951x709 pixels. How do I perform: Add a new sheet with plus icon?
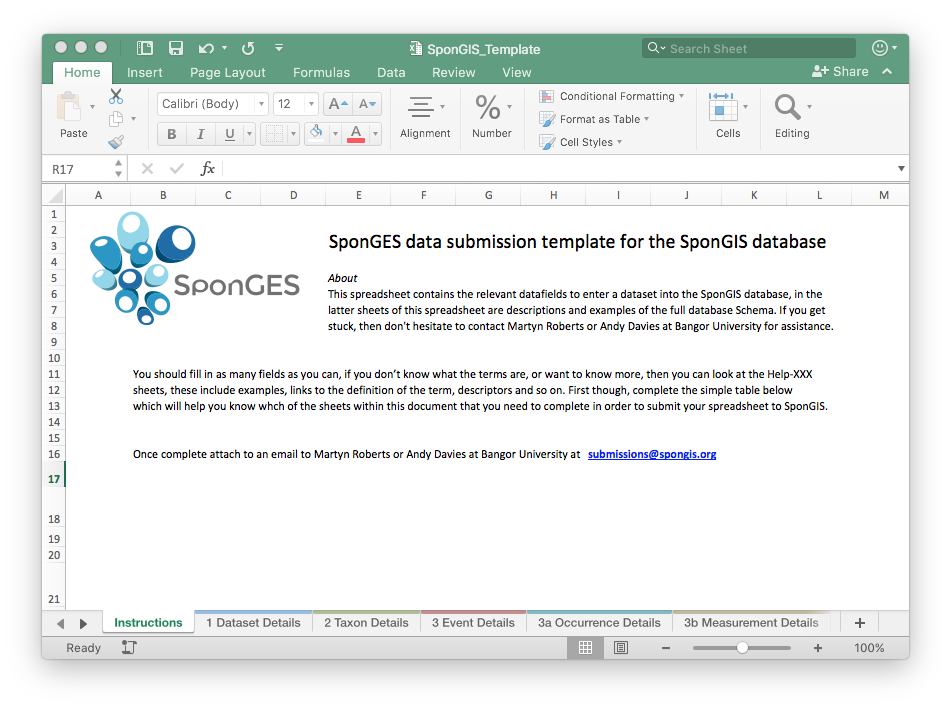click(859, 623)
